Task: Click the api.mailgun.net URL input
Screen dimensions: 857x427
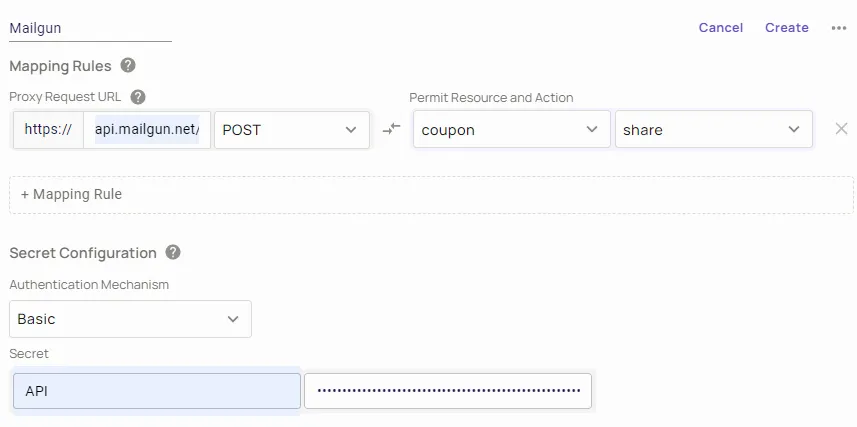Action: point(148,130)
